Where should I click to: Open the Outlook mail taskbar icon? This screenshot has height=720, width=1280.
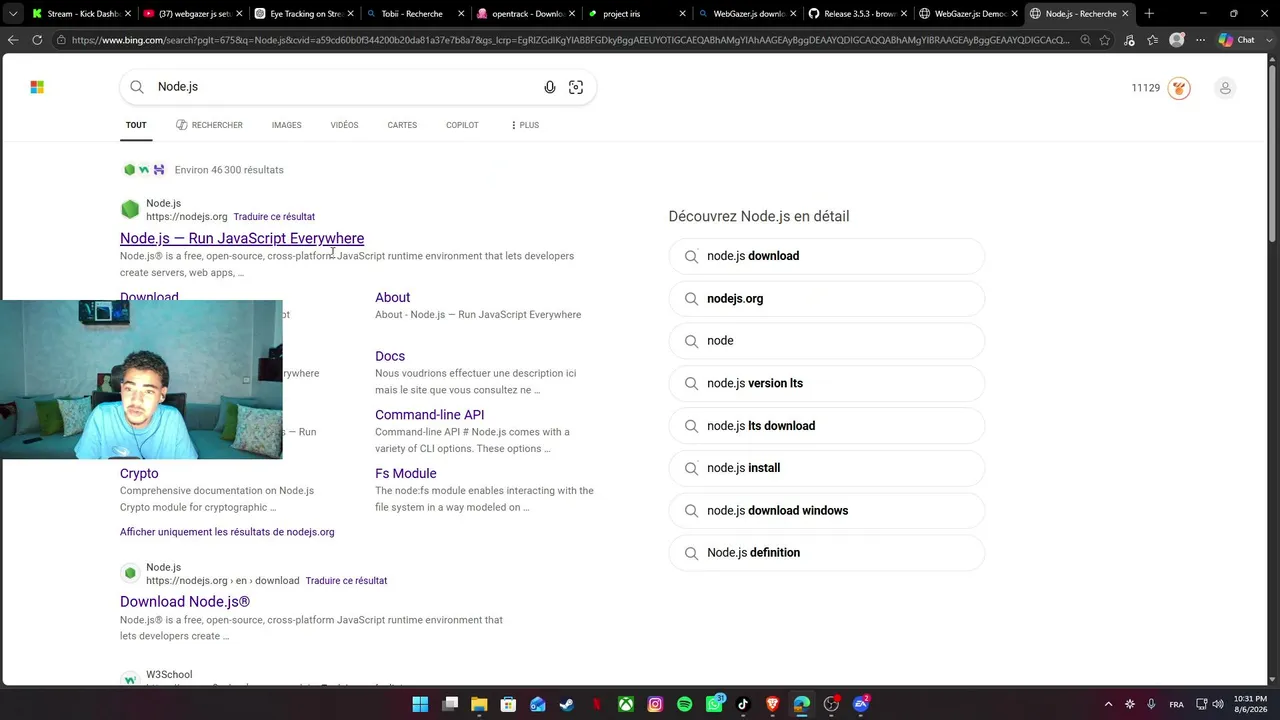(538, 704)
